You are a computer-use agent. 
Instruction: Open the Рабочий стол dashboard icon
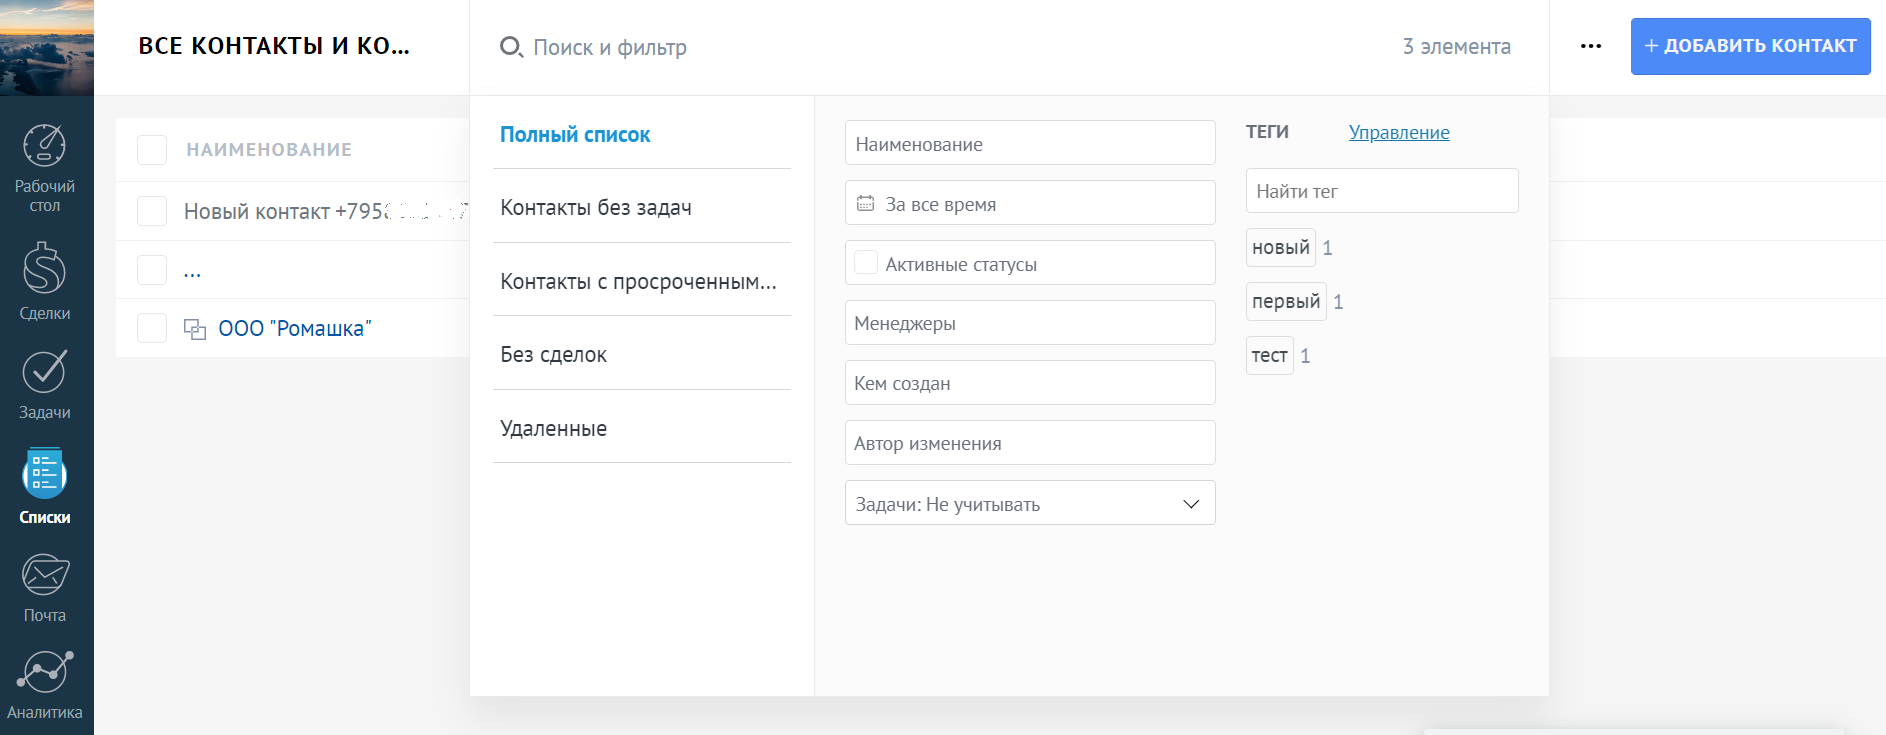coord(45,146)
